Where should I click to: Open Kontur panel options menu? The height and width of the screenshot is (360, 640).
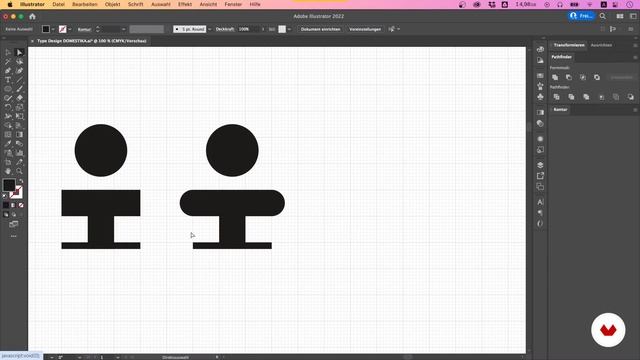(635, 110)
